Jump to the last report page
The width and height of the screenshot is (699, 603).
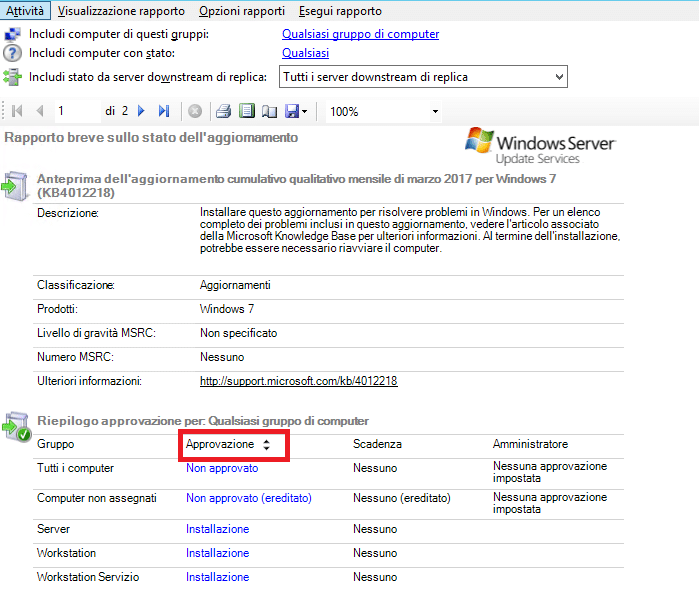(164, 111)
